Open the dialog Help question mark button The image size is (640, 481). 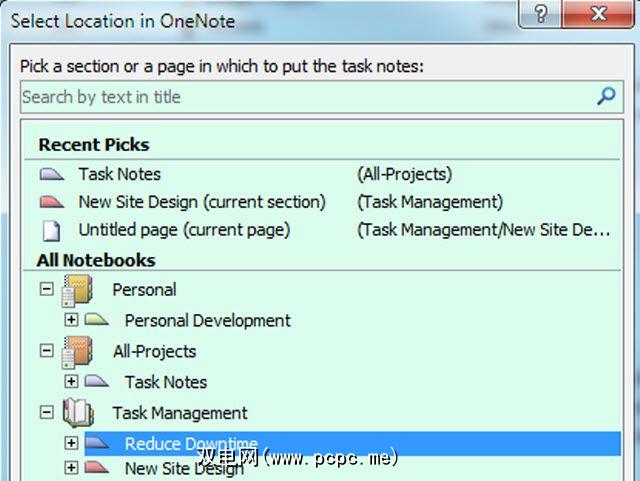tap(541, 14)
